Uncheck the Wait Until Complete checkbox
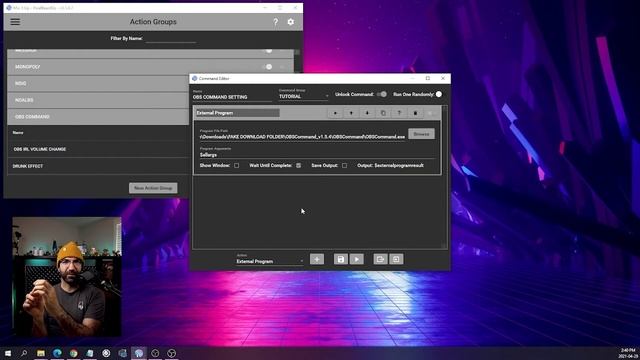 click(299, 166)
